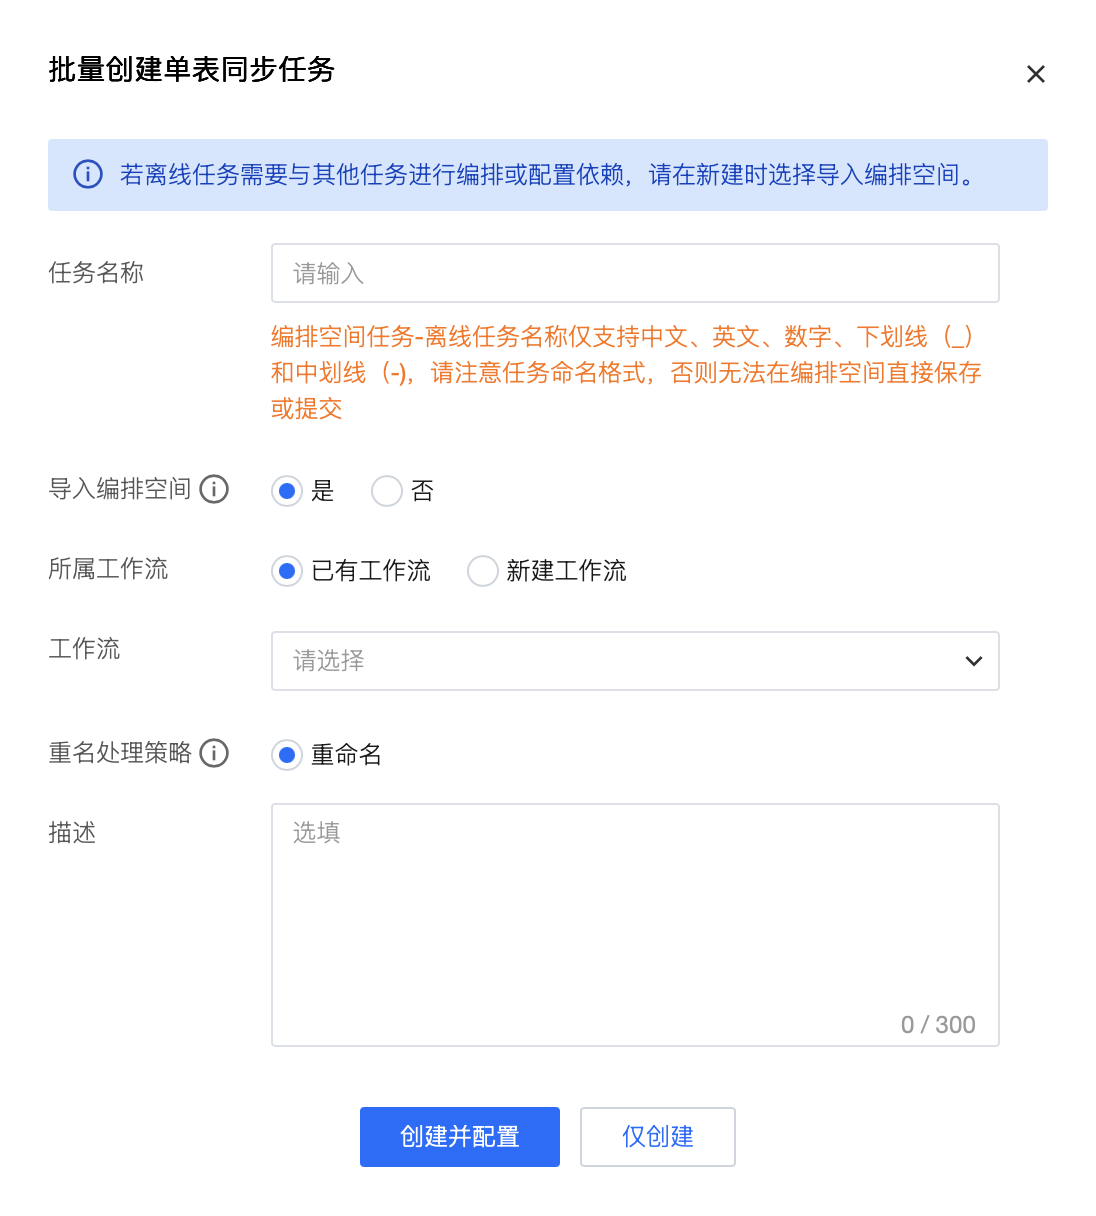This screenshot has height=1216, width=1096.
Task: Click the 0 / 300 character counter
Action: [x=937, y=1025]
